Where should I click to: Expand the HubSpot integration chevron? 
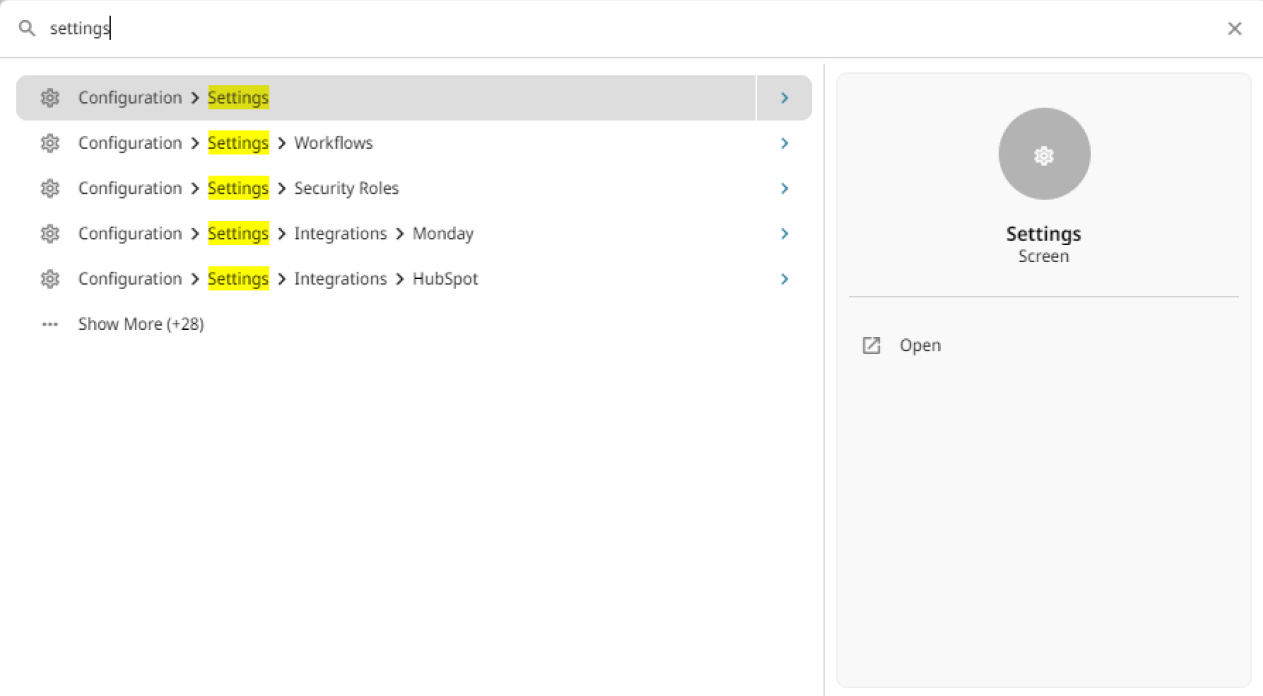[x=784, y=279]
